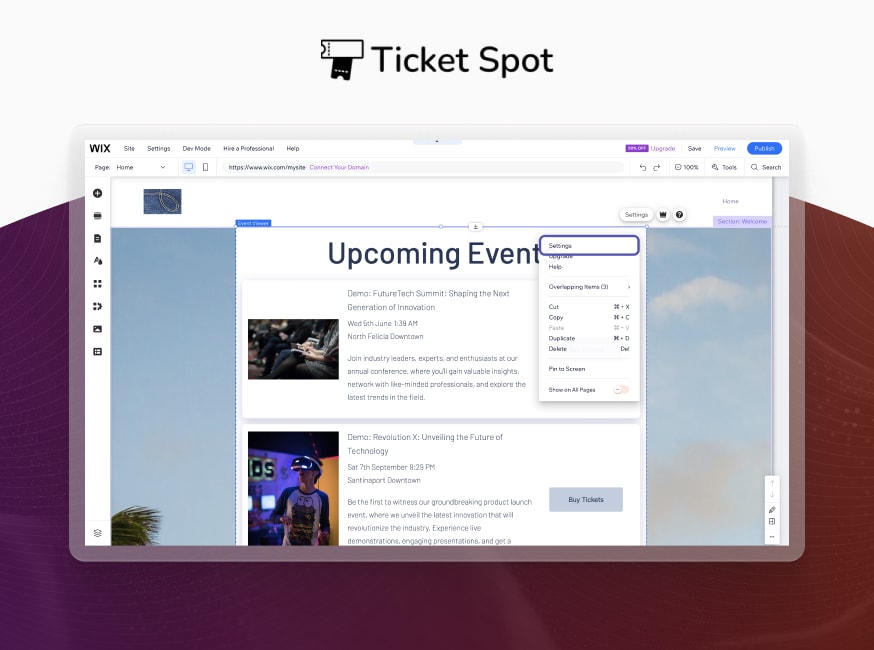The width and height of the screenshot is (874, 650).
Task: Click the Redo arrow icon
Action: 657,167
